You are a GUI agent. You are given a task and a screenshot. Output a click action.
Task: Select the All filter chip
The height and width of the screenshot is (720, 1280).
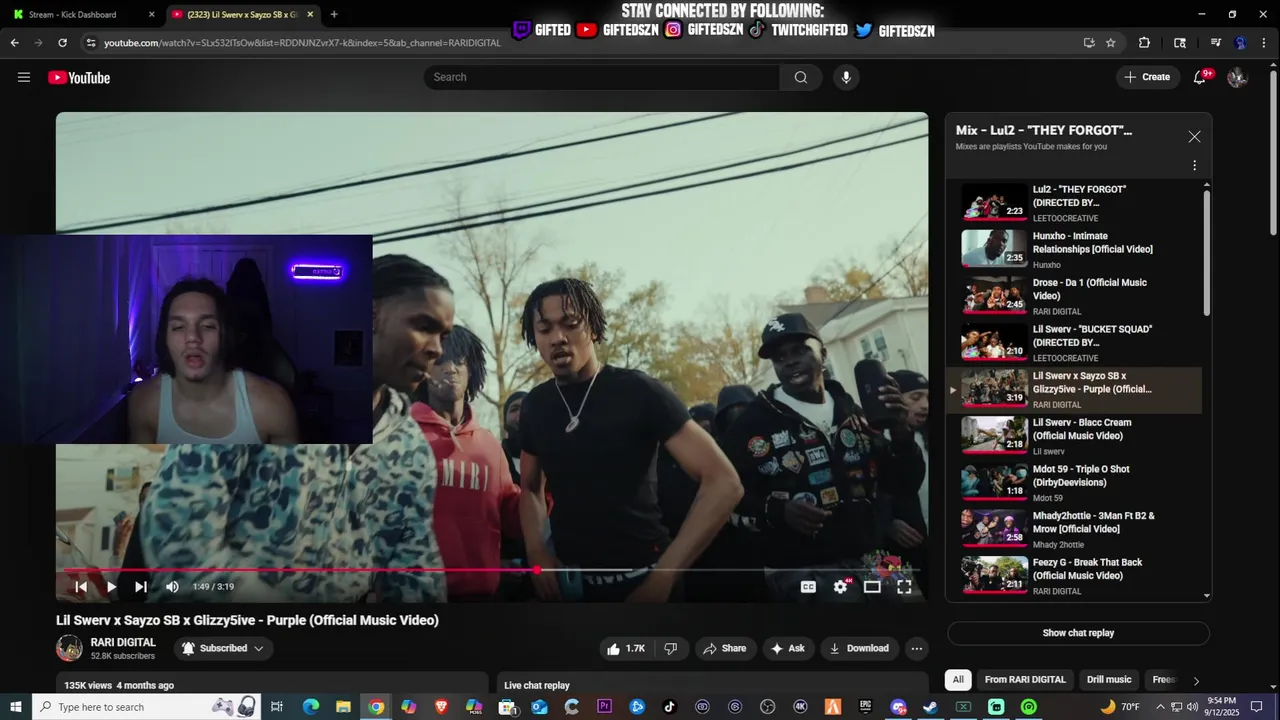pyautogui.click(x=958, y=679)
